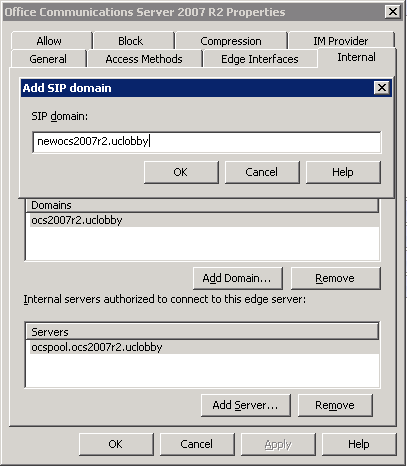Click the Servers column header
Image resolution: width=407 pixels, height=467 pixels.
point(202,332)
